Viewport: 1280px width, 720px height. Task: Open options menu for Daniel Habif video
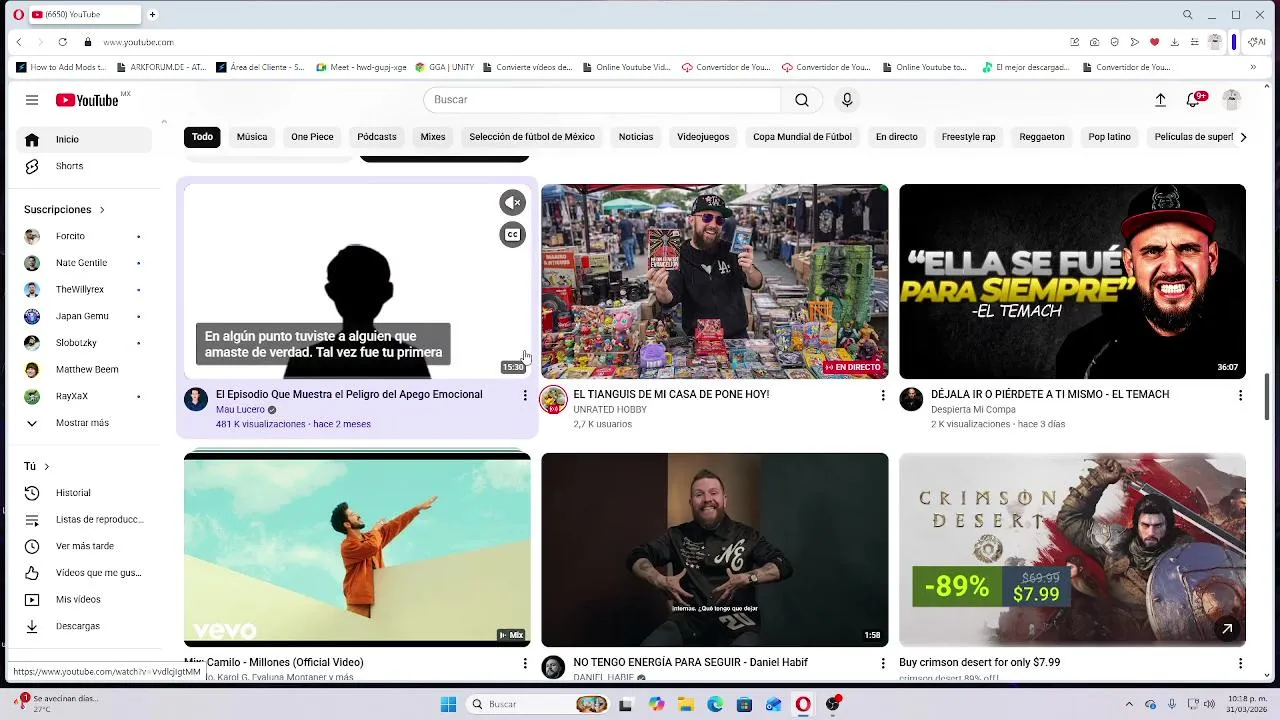click(882, 664)
